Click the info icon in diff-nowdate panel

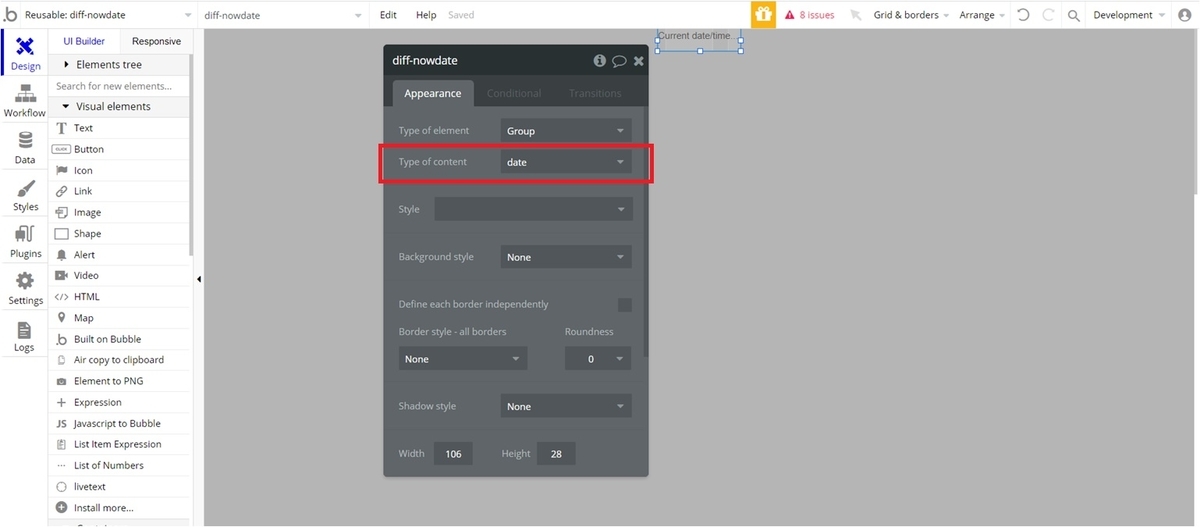[600, 60]
